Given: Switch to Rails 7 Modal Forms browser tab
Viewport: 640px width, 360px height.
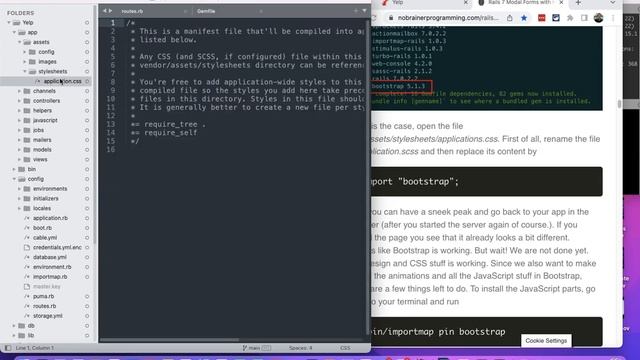Looking at the screenshot, I should point(520,3).
